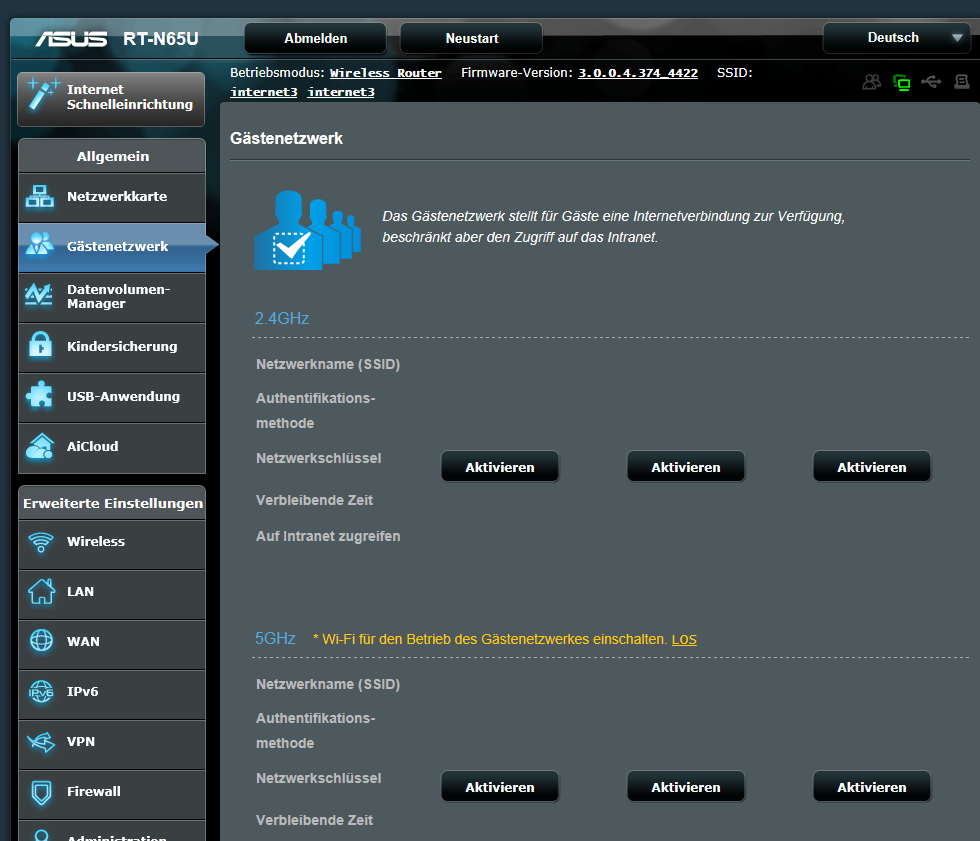The height and width of the screenshot is (841, 980).
Task: Activate the first 2.4GHz guest network
Action: point(500,467)
